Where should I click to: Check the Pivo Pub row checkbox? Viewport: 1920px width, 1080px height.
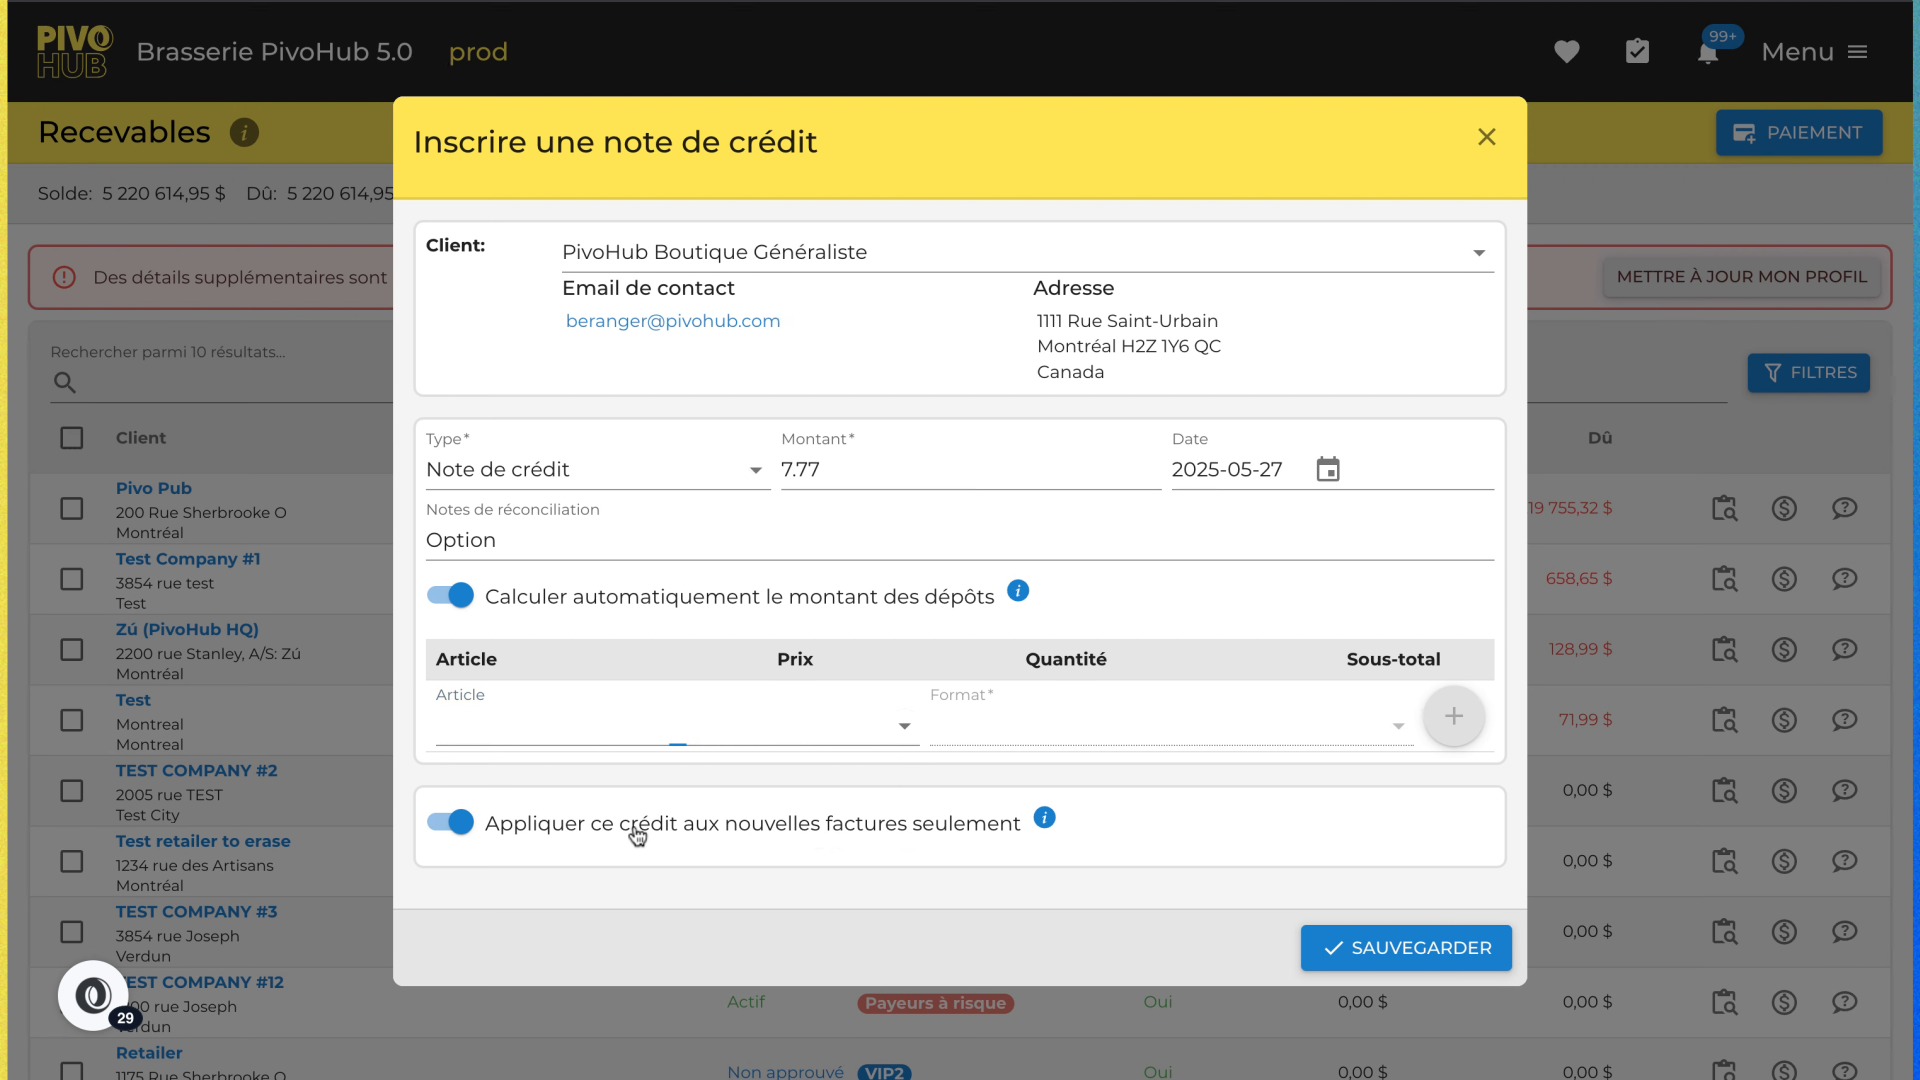pyautogui.click(x=72, y=509)
